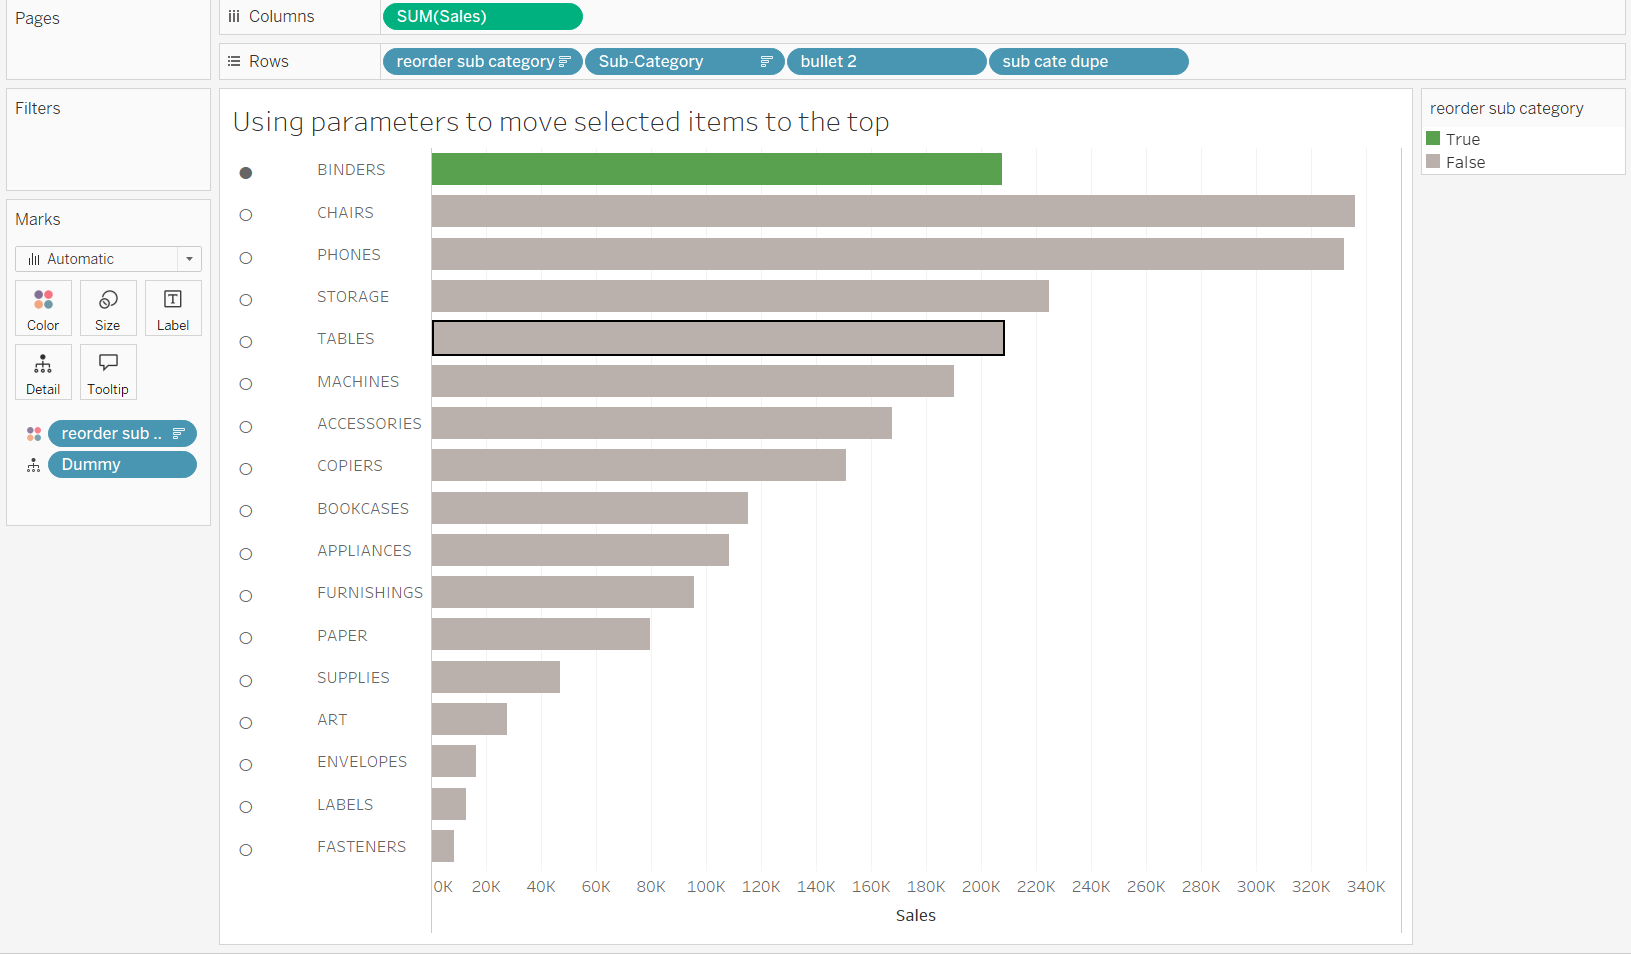Click the bullet 2 pill in Rows
1631x954 pixels.
click(885, 62)
